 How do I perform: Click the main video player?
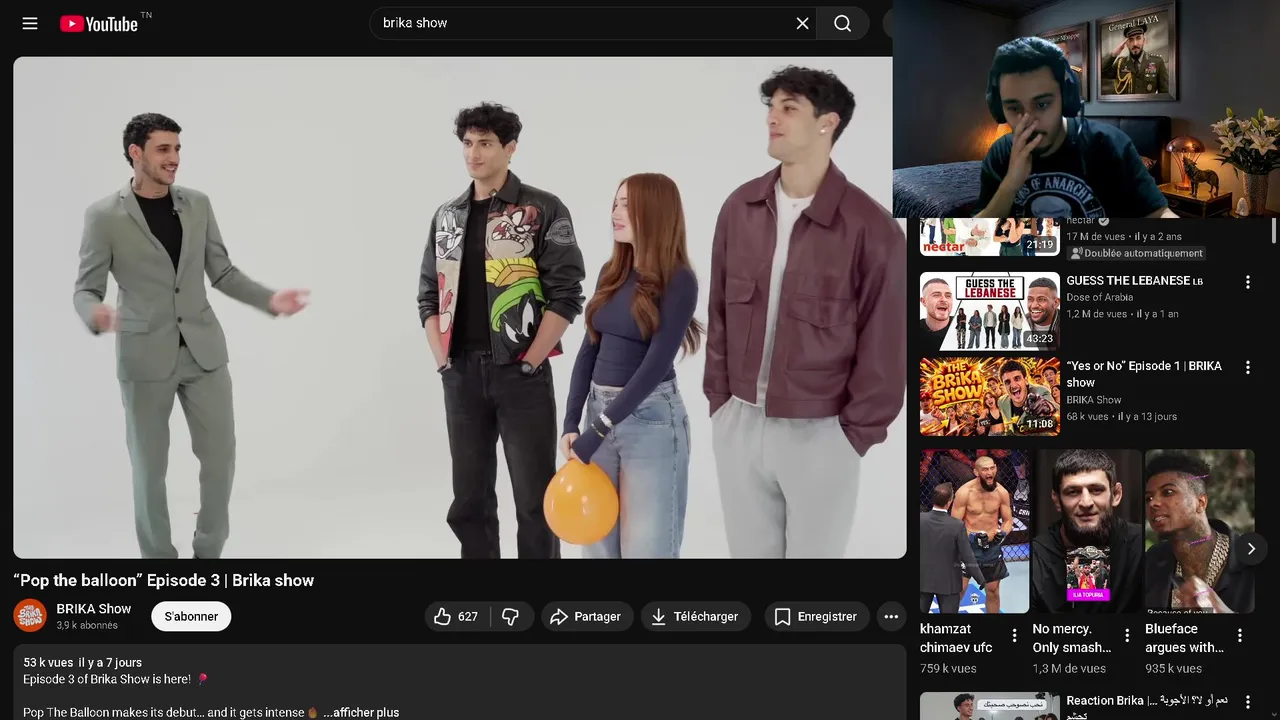coord(460,307)
